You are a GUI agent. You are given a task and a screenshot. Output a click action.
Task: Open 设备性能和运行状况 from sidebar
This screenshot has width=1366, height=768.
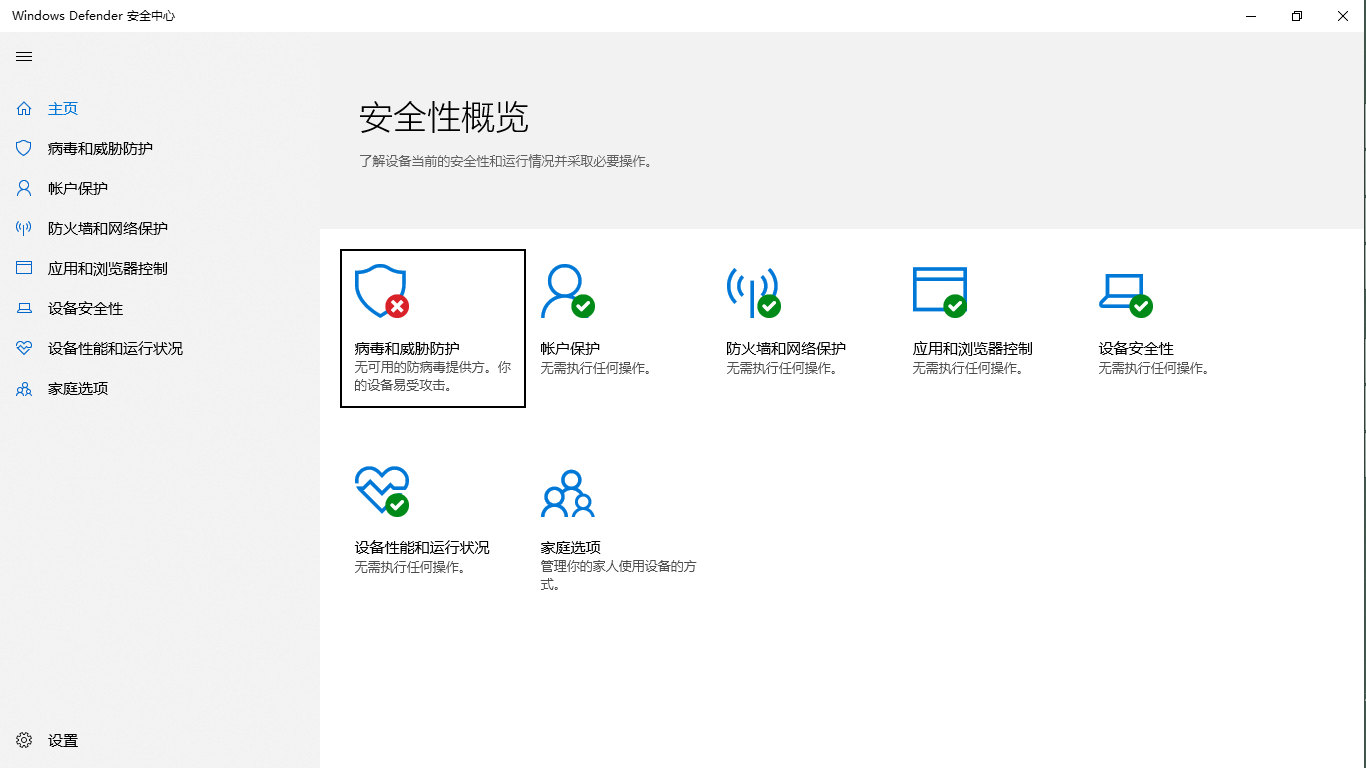tap(115, 348)
